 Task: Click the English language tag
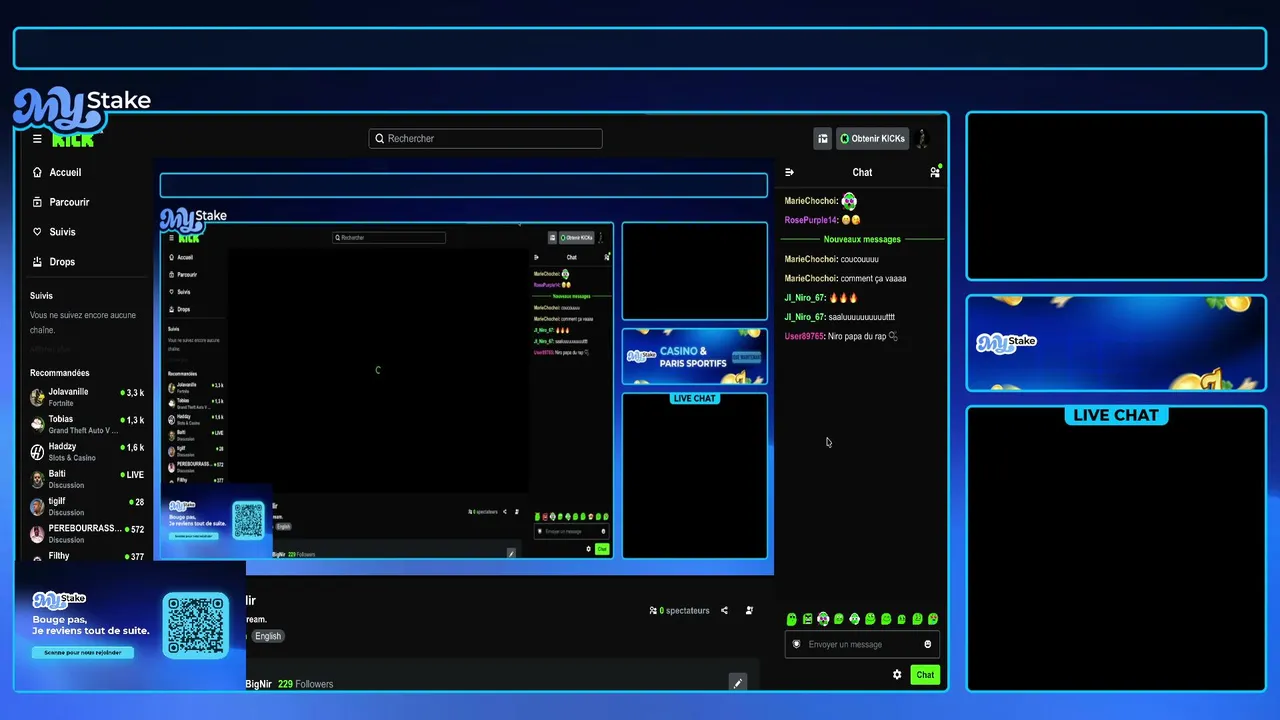268,636
